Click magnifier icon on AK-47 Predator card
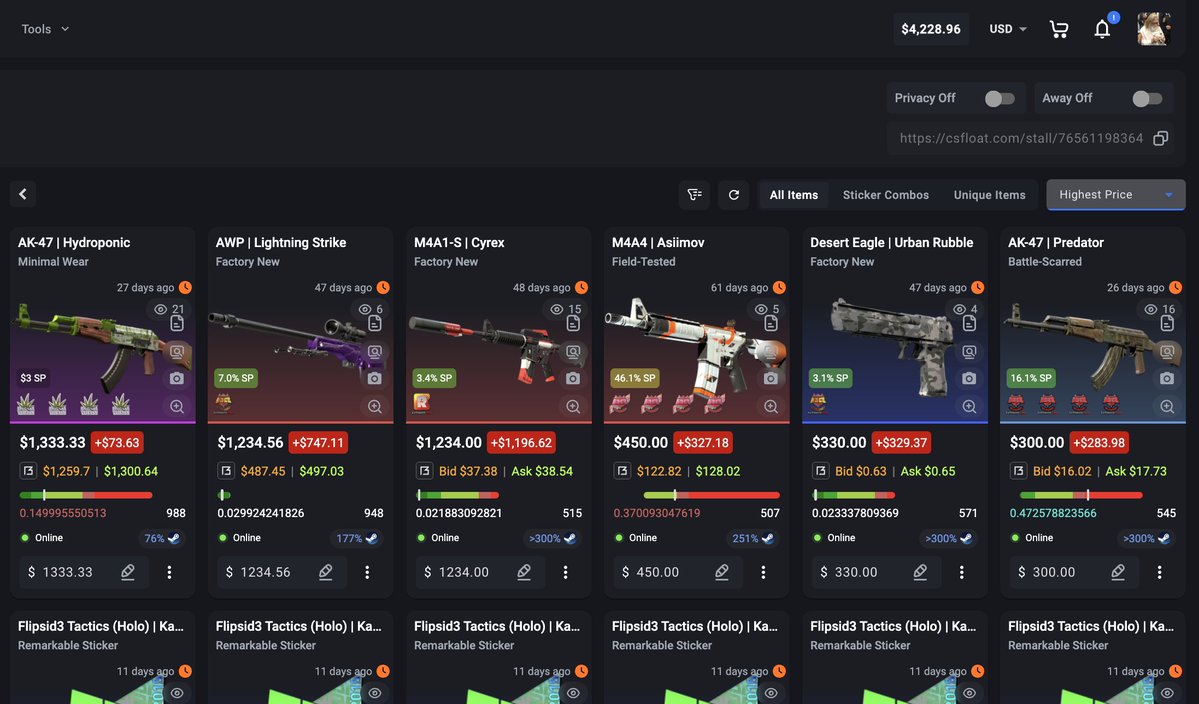The height and width of the screenshot is (704, 1199). (1167, 407)
